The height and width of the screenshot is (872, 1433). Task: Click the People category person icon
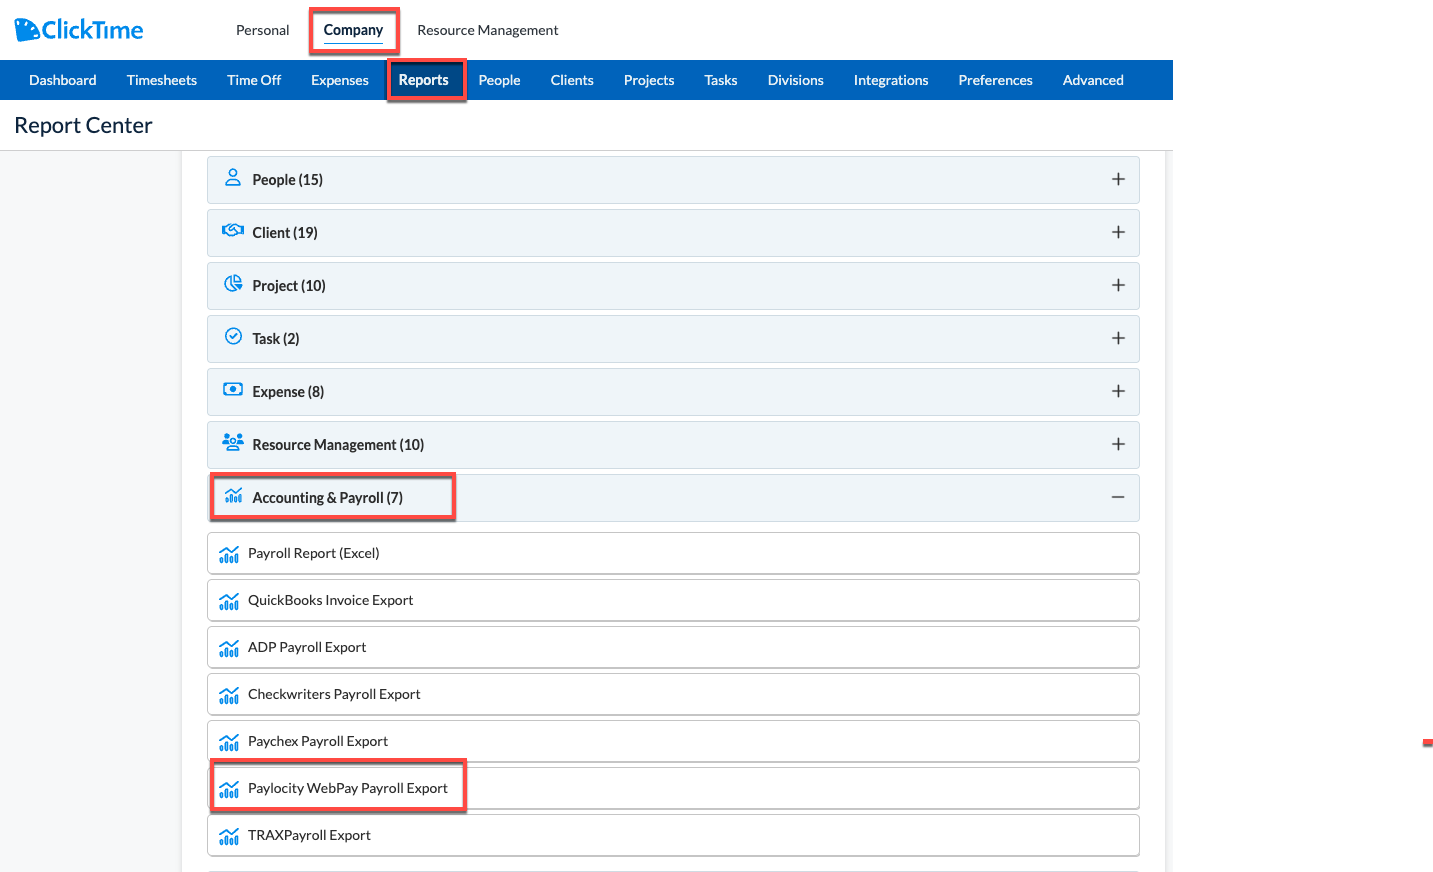(233, 177)
